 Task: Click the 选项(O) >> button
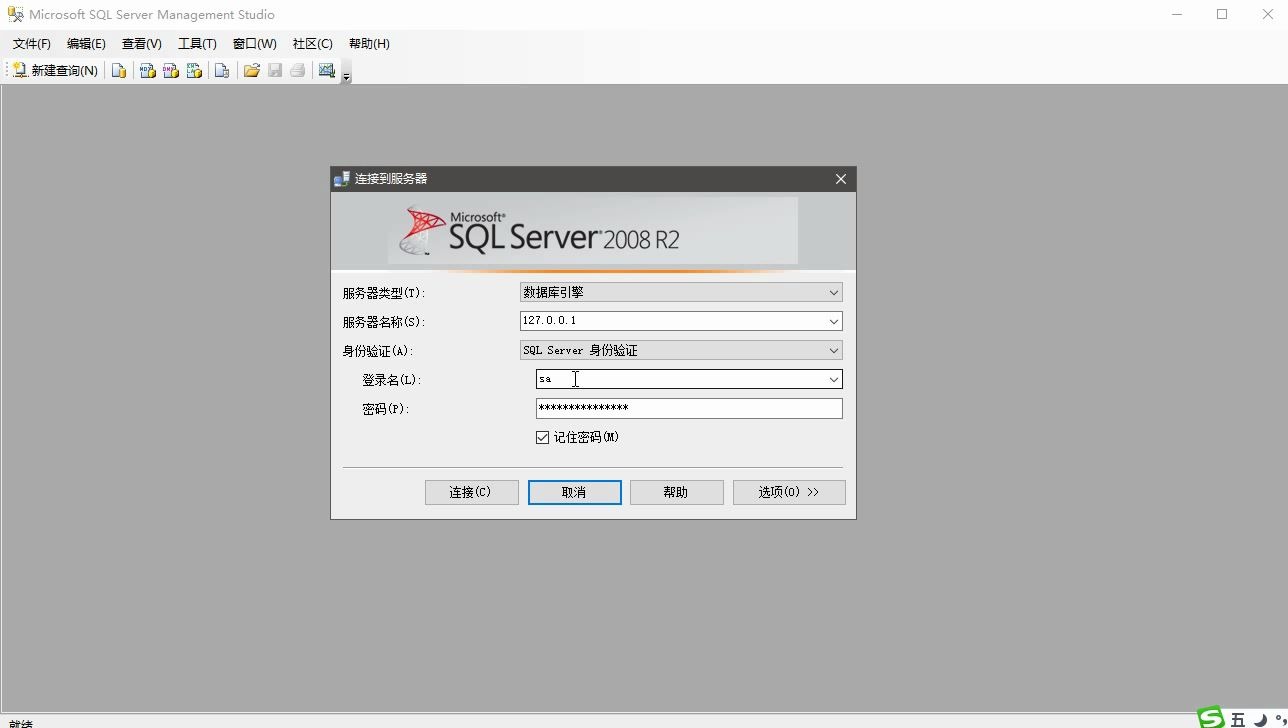tap(789, 492)
